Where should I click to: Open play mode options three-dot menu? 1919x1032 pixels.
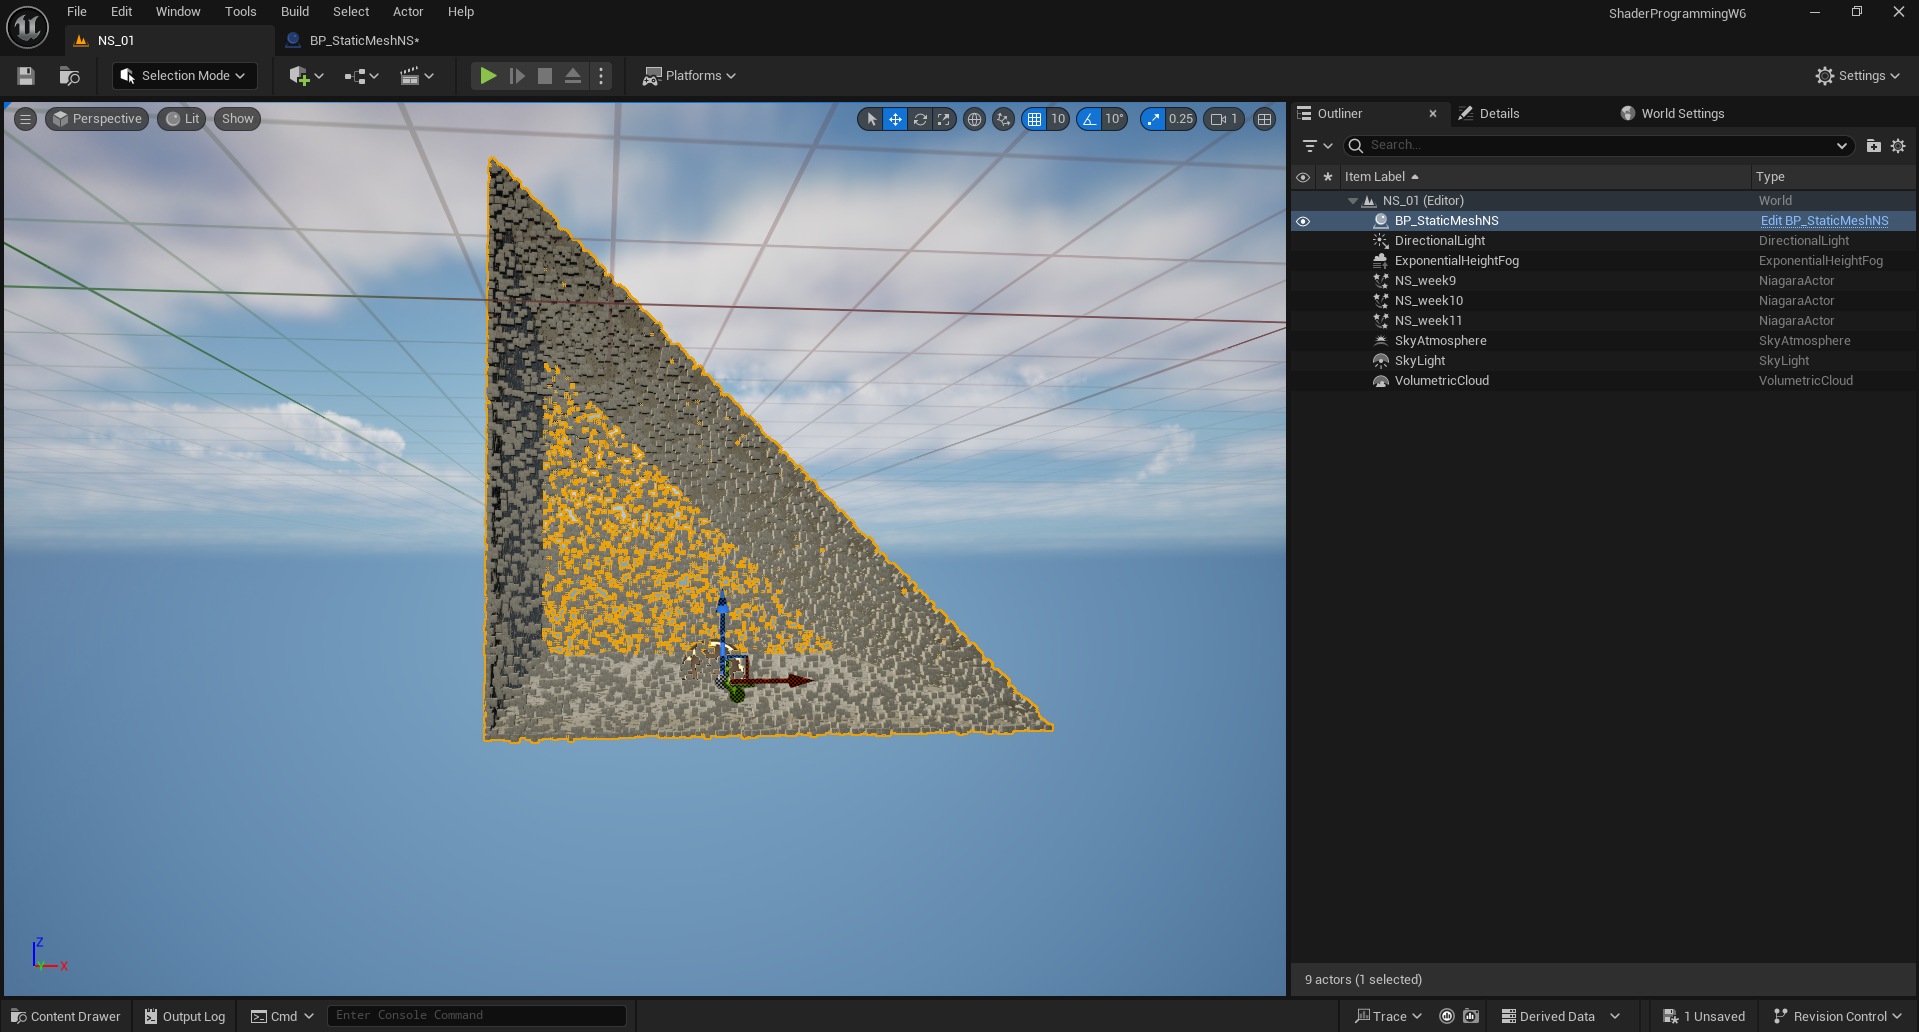pyautogui.click(x=601, y=76)
